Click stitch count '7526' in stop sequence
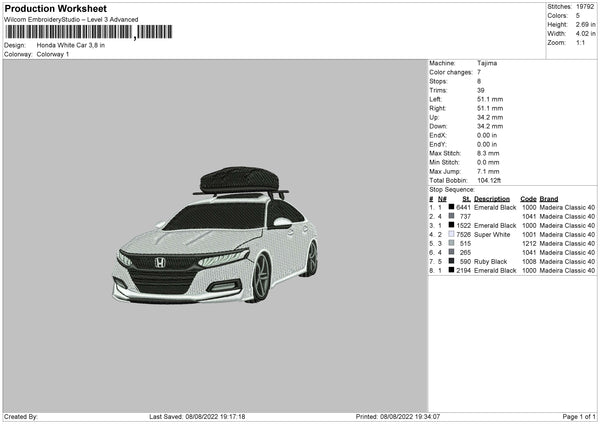600x424 pixels. (463, 235)
